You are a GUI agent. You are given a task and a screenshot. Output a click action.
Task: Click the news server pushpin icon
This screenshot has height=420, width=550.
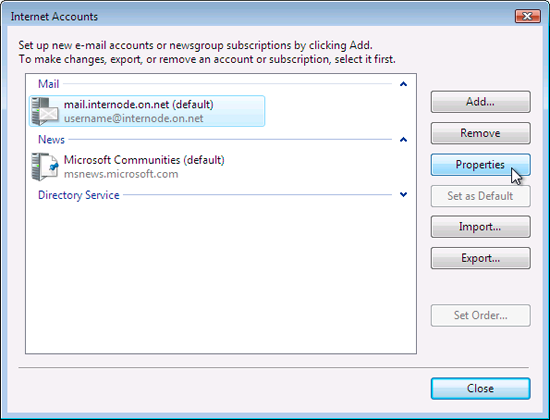click(45, 167)
